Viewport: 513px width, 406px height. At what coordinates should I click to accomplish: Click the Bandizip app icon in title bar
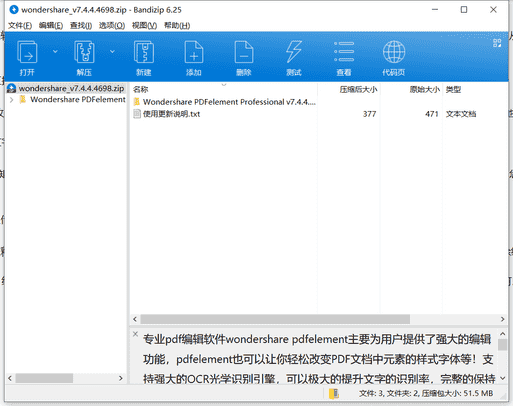click(x=14, y=10)
